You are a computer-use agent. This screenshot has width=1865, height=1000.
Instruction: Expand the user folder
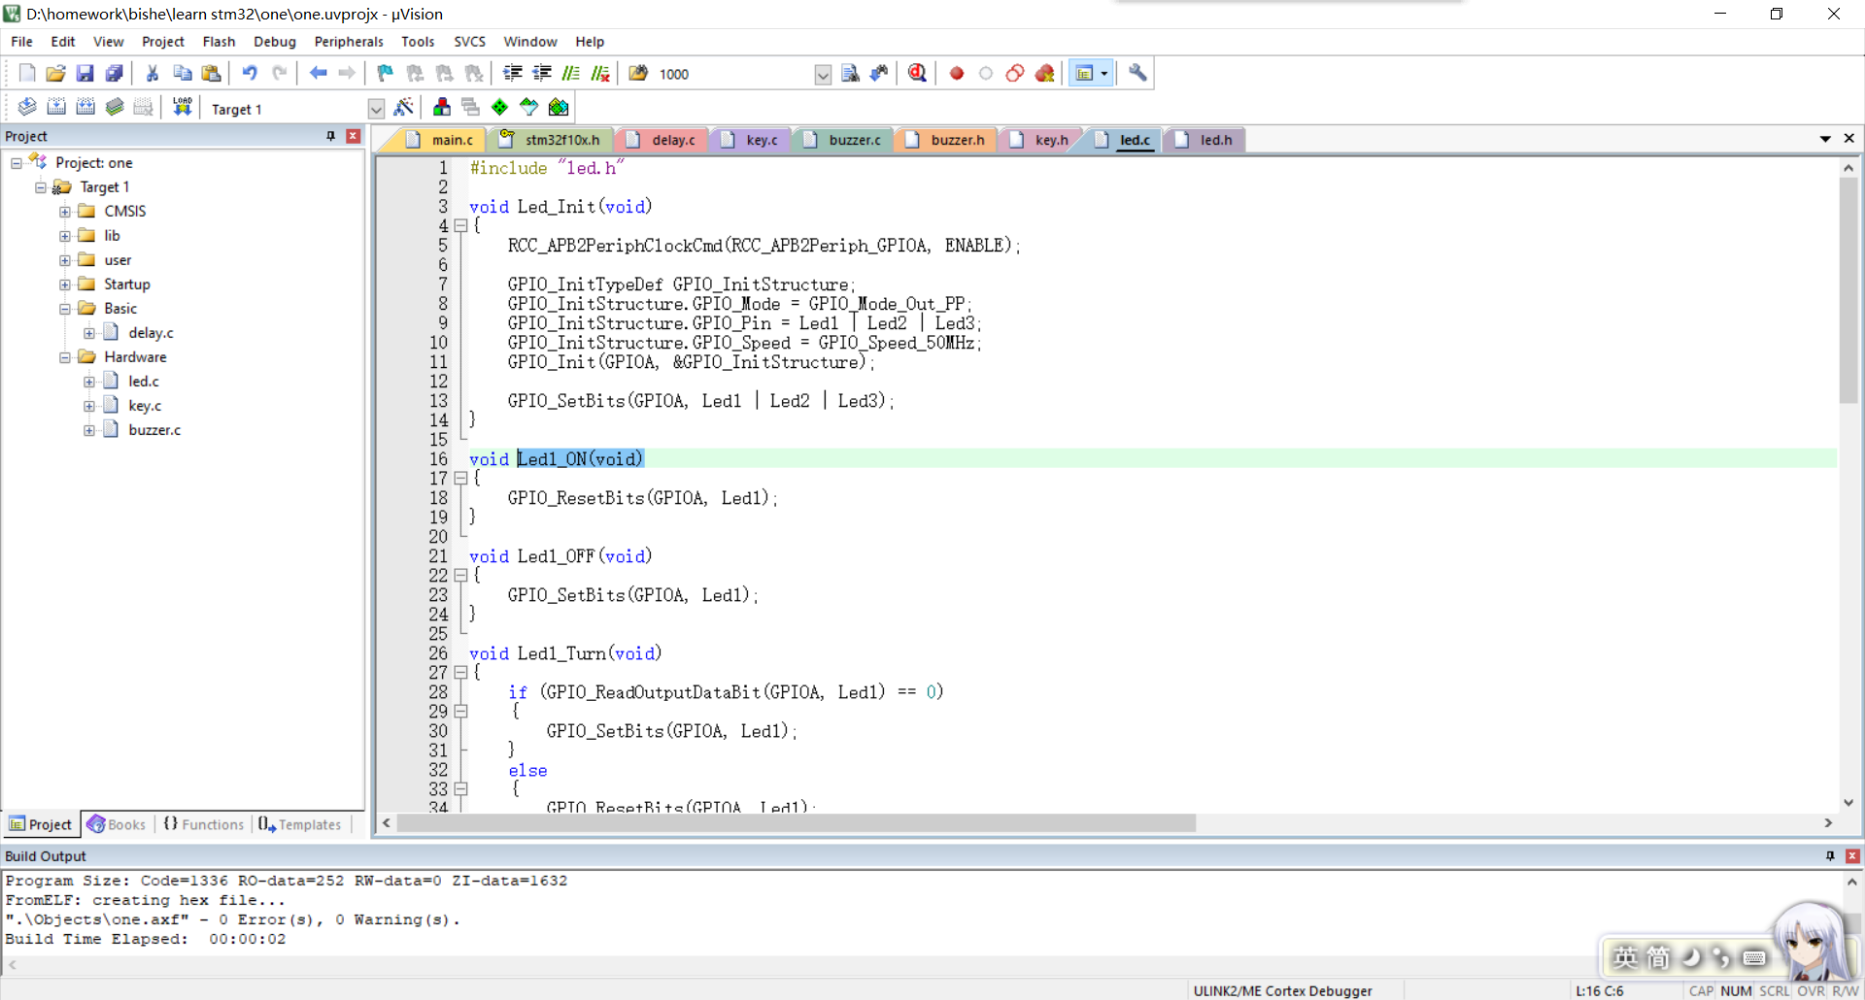(65, 260)
